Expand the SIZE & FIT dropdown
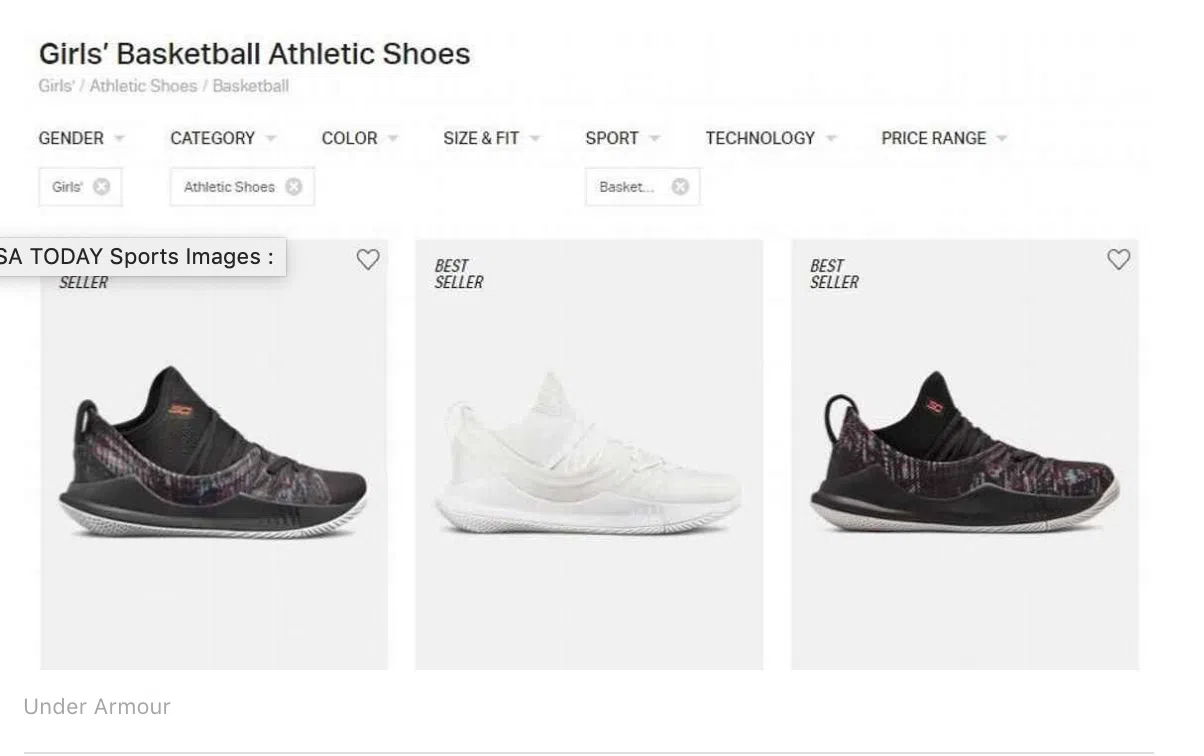Viewport: 1204px width, 756px height. point(491,138)
